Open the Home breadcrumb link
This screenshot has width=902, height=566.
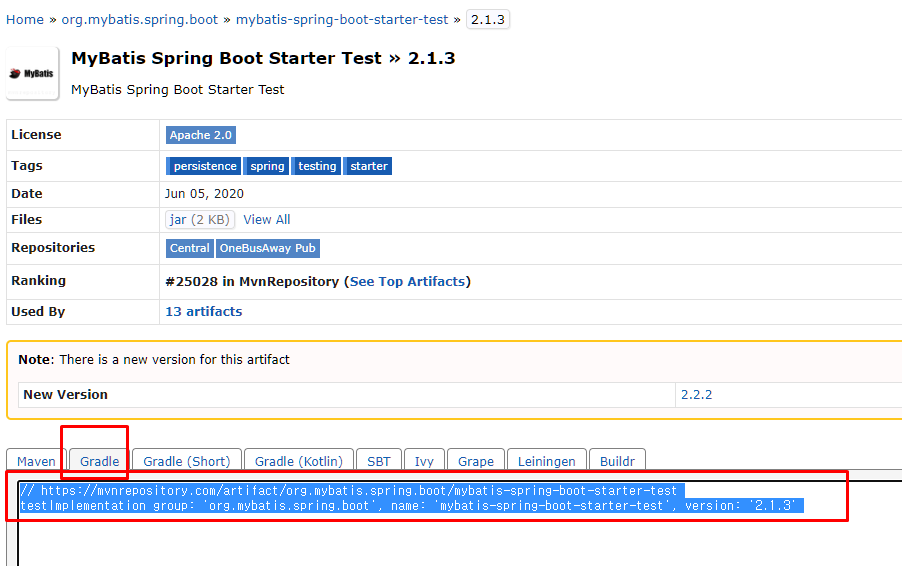pyautogui.click(x=25, y=20)
